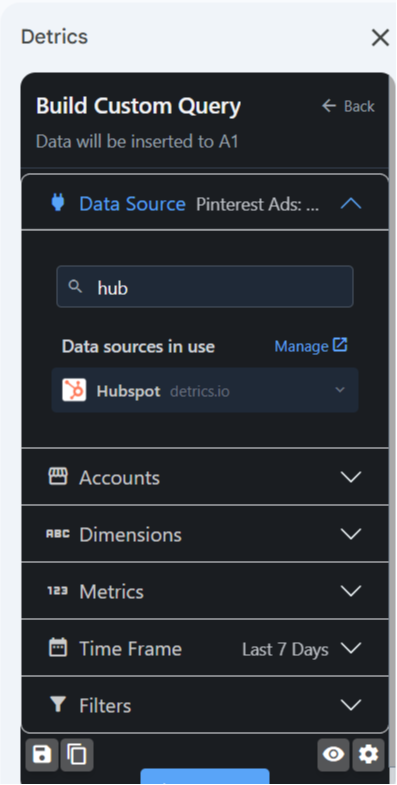
Task: Open the Time Frame section label
Action: click(130, 649)
